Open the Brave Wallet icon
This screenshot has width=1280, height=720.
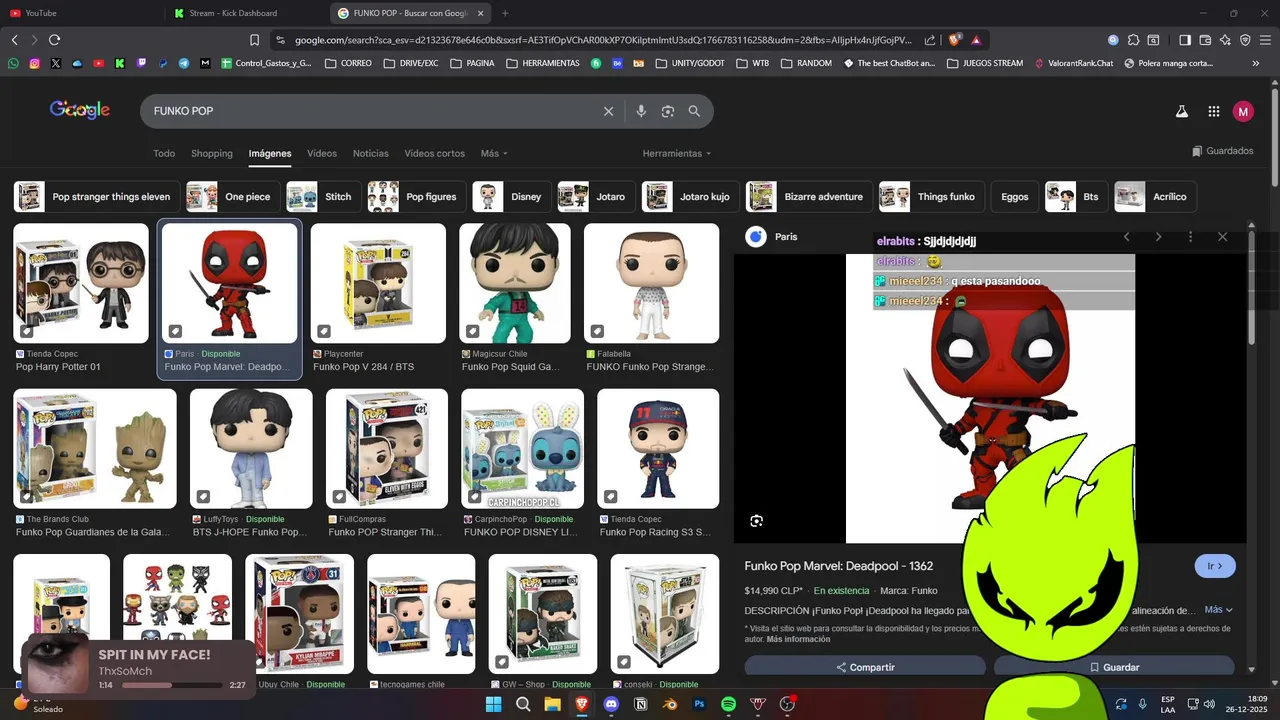click(1205, 40)
